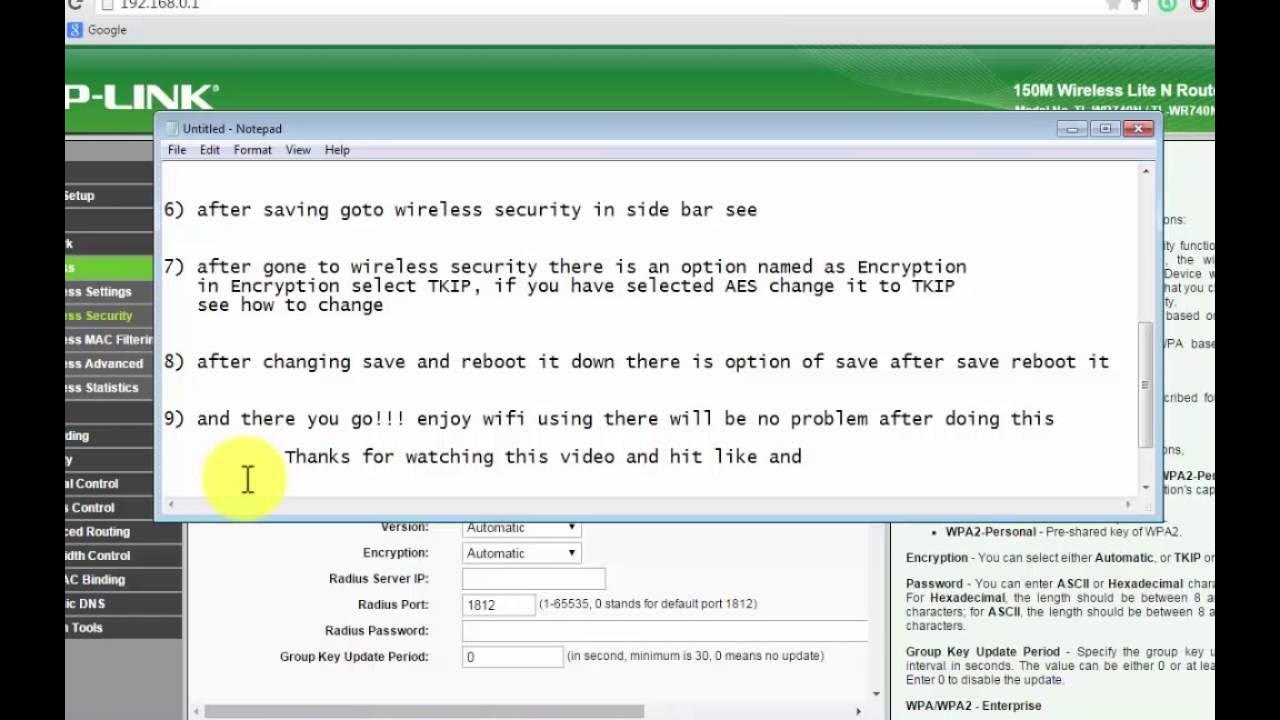The width and height of the screenshot is (1280, 720).
Task: Click Notepad's horizontal scrollbar right arrow
Action: (x=1129, y=505)
